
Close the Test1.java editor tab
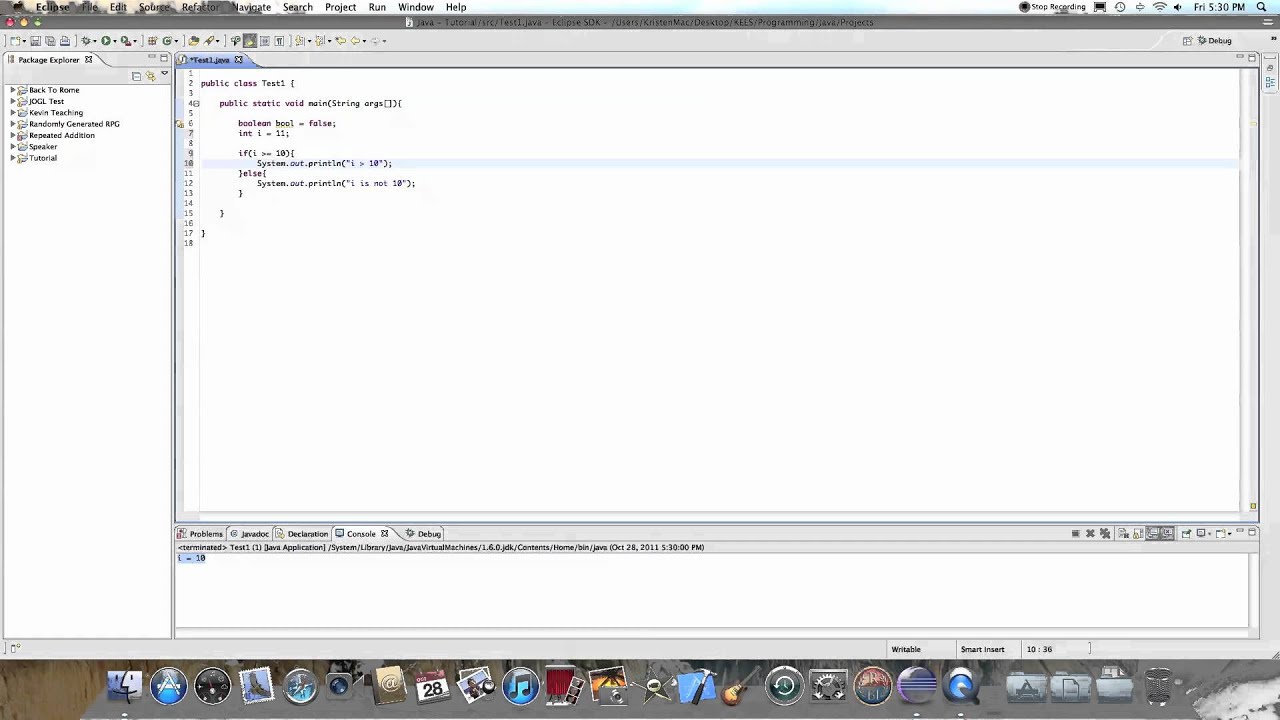[238, 60]
